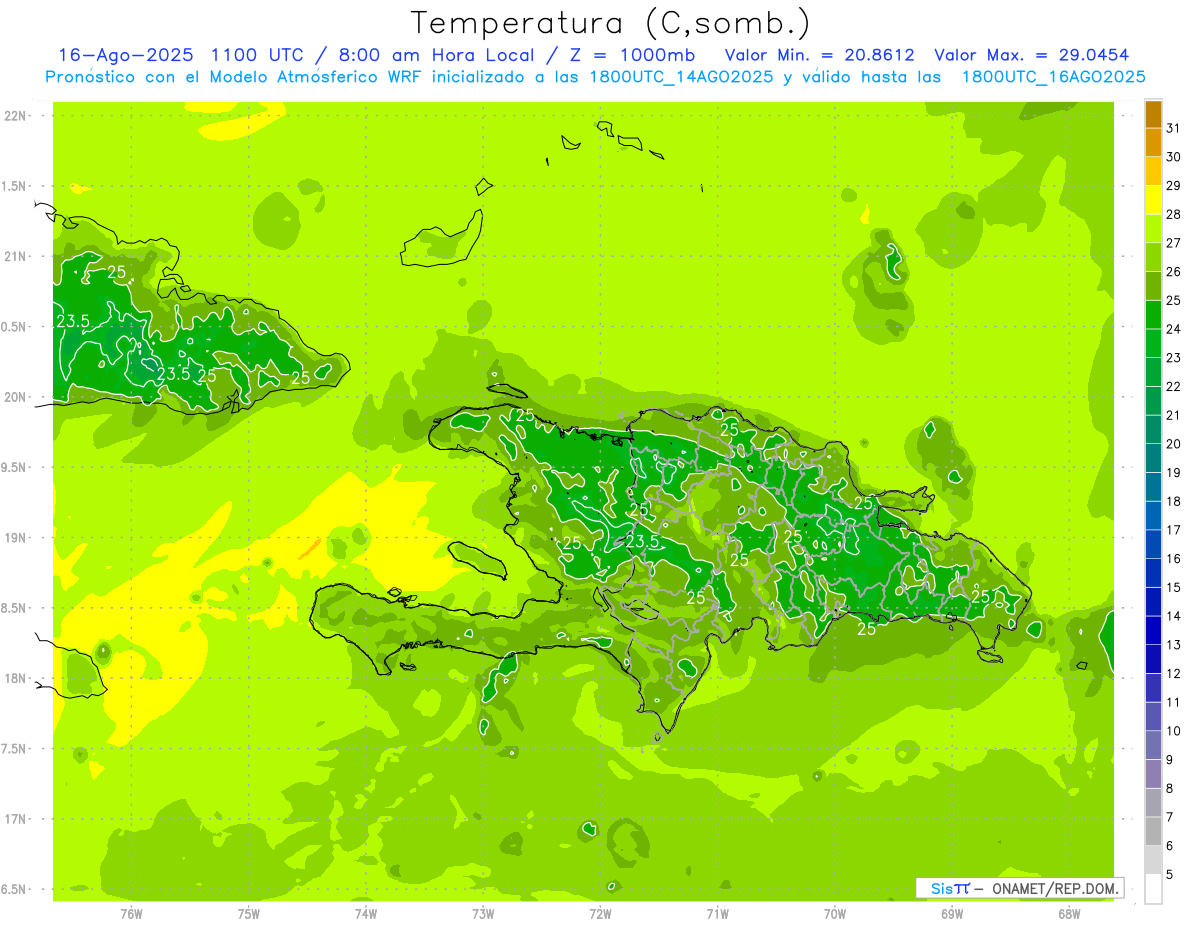Click the "ONAMET/REP.DOM." credit text
This screenshot has width=1200, height=927.
coord(1054,888)
